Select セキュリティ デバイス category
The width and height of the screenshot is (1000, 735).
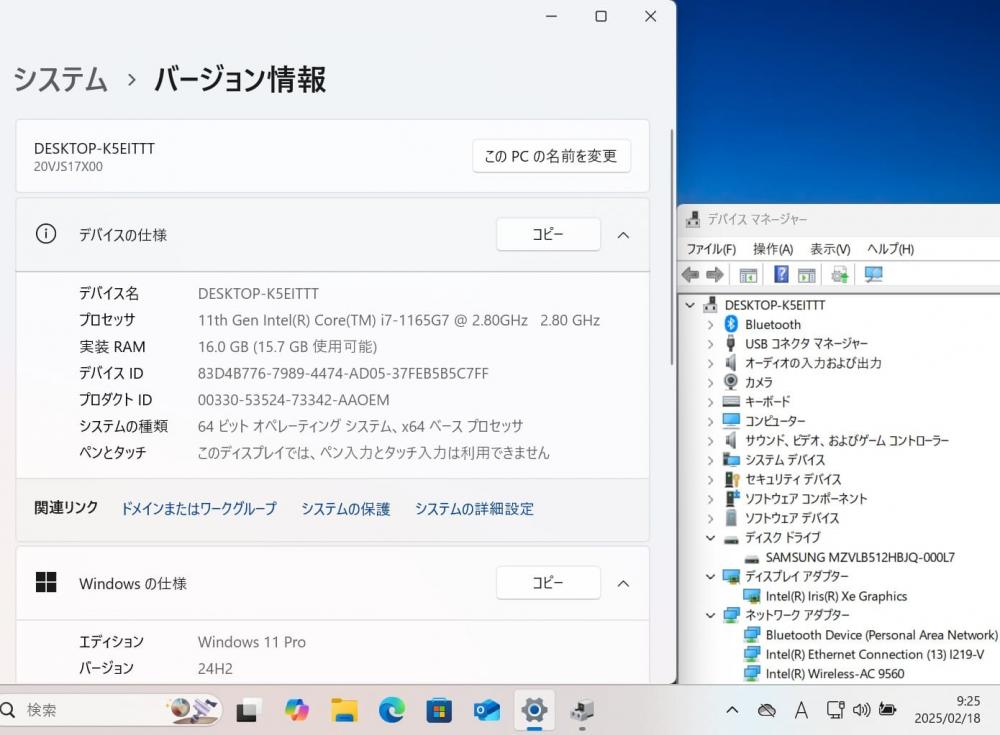(x=793, y=480)
